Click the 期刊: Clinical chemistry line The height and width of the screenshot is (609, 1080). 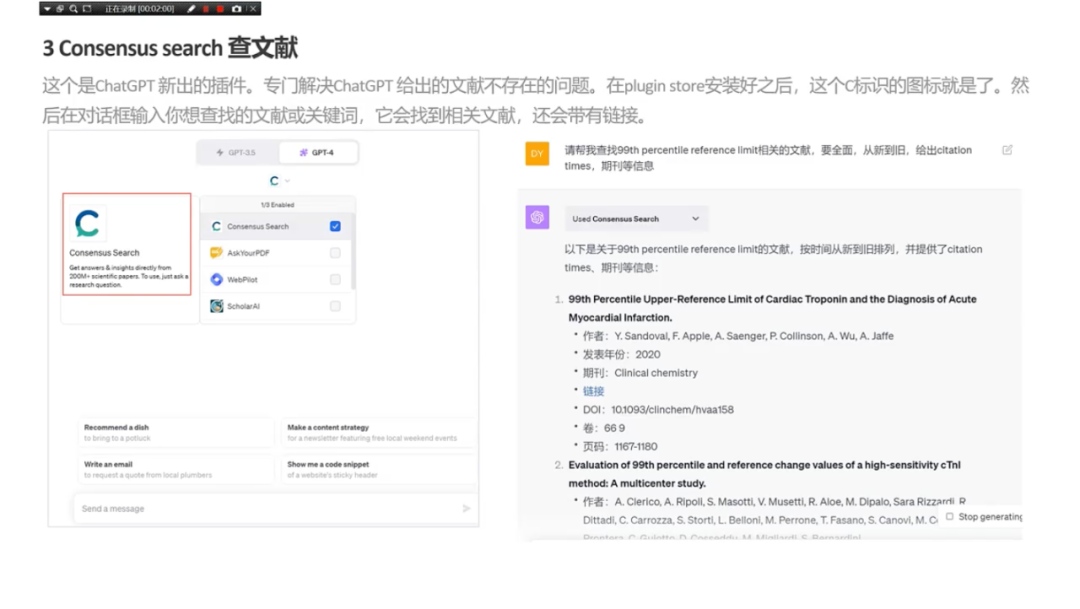point(640,373)
